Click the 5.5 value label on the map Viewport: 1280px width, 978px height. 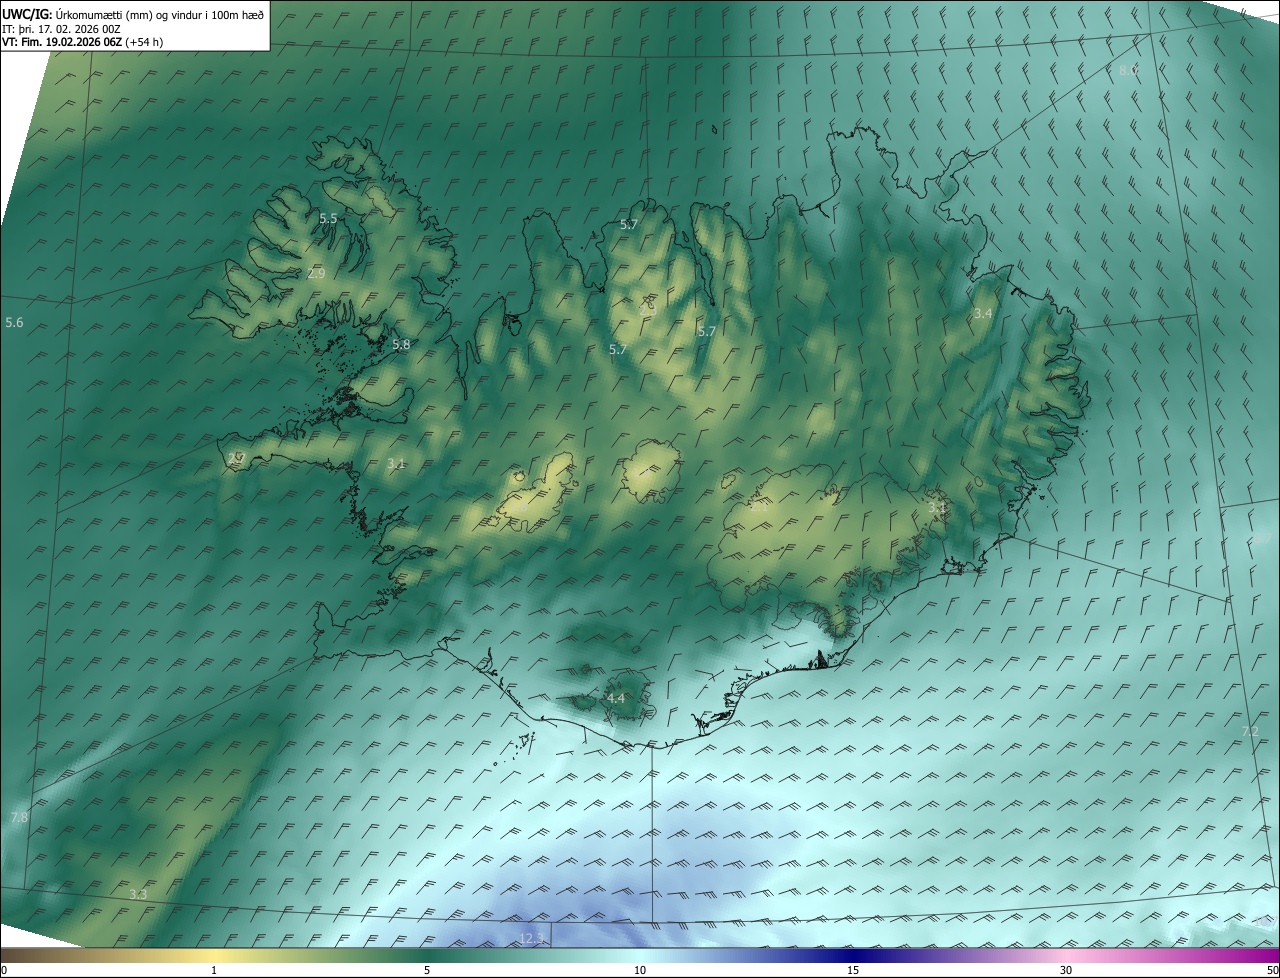(328, 218)
